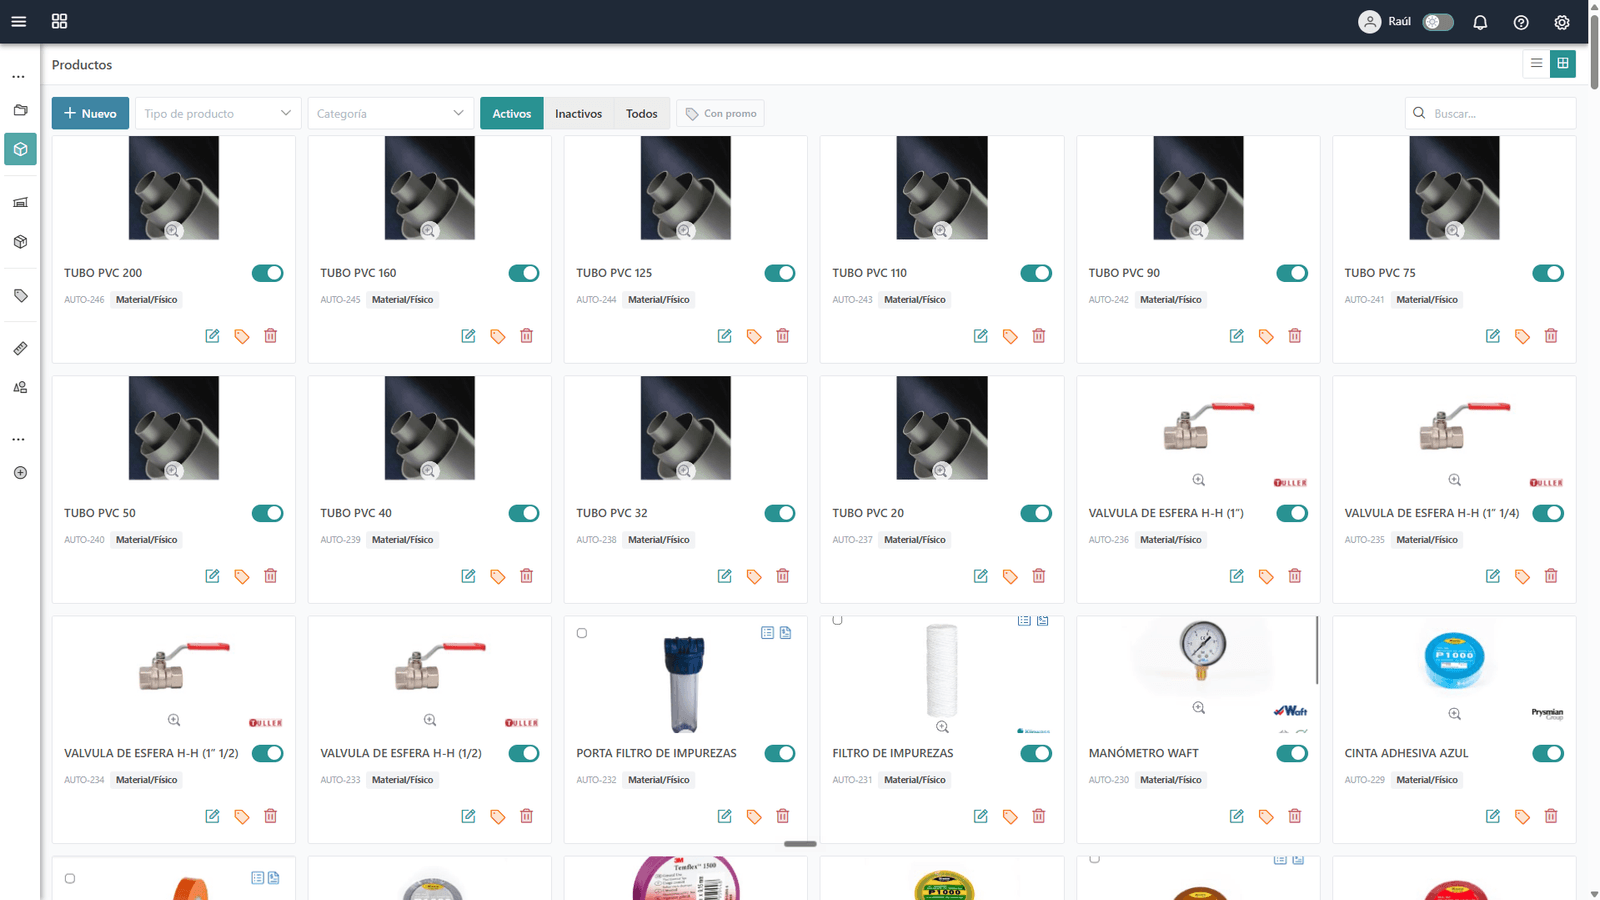Filter products by Con promo
The width and height of the screenshot is (1600, 900).
(720, 113)
